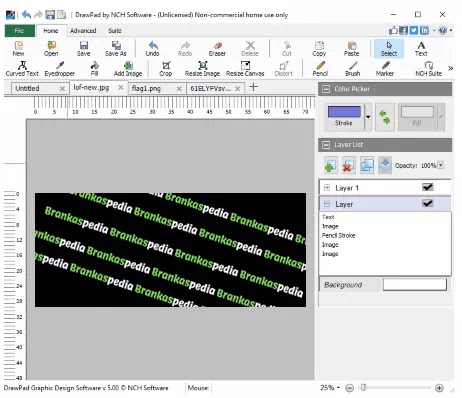Create a new drawing with New

tap(19, 49)
